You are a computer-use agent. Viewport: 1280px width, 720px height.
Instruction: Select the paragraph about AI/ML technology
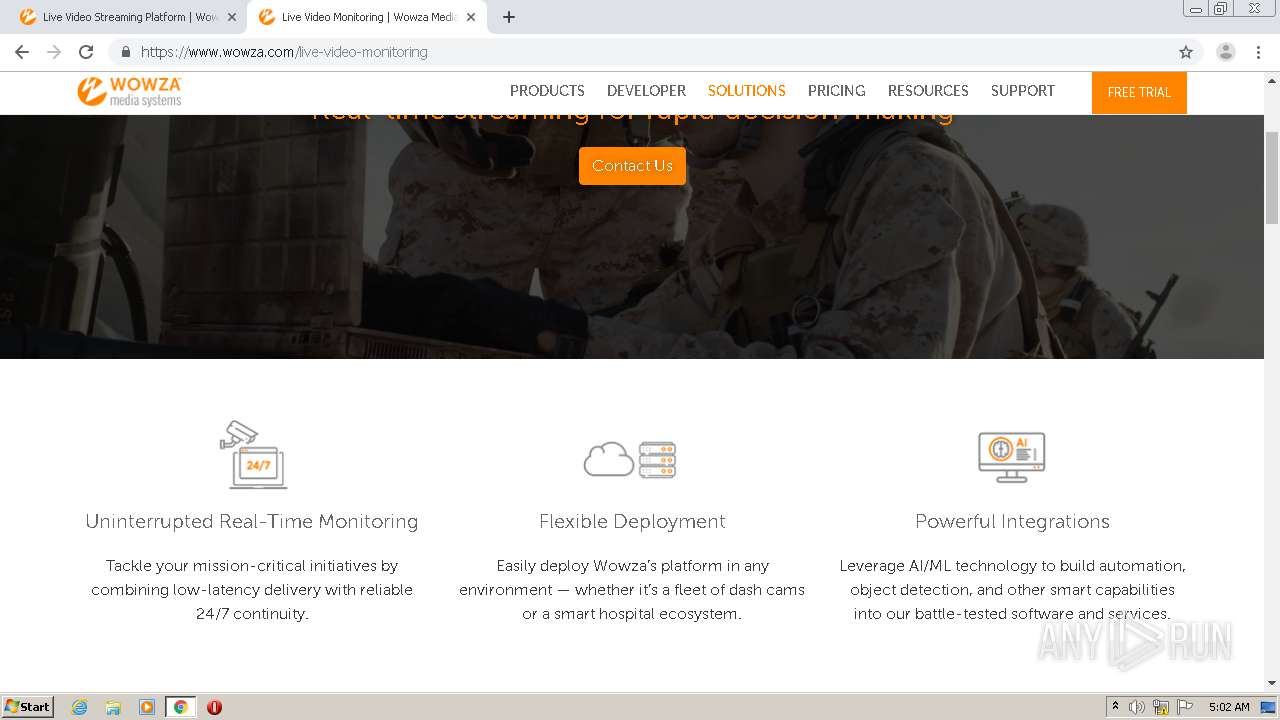(1012, 590)
